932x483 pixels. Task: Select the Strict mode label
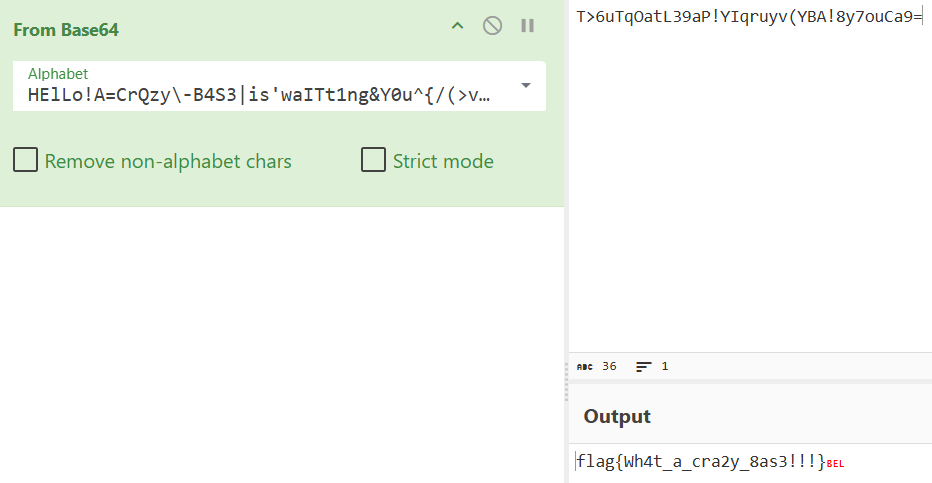point(443,162)
